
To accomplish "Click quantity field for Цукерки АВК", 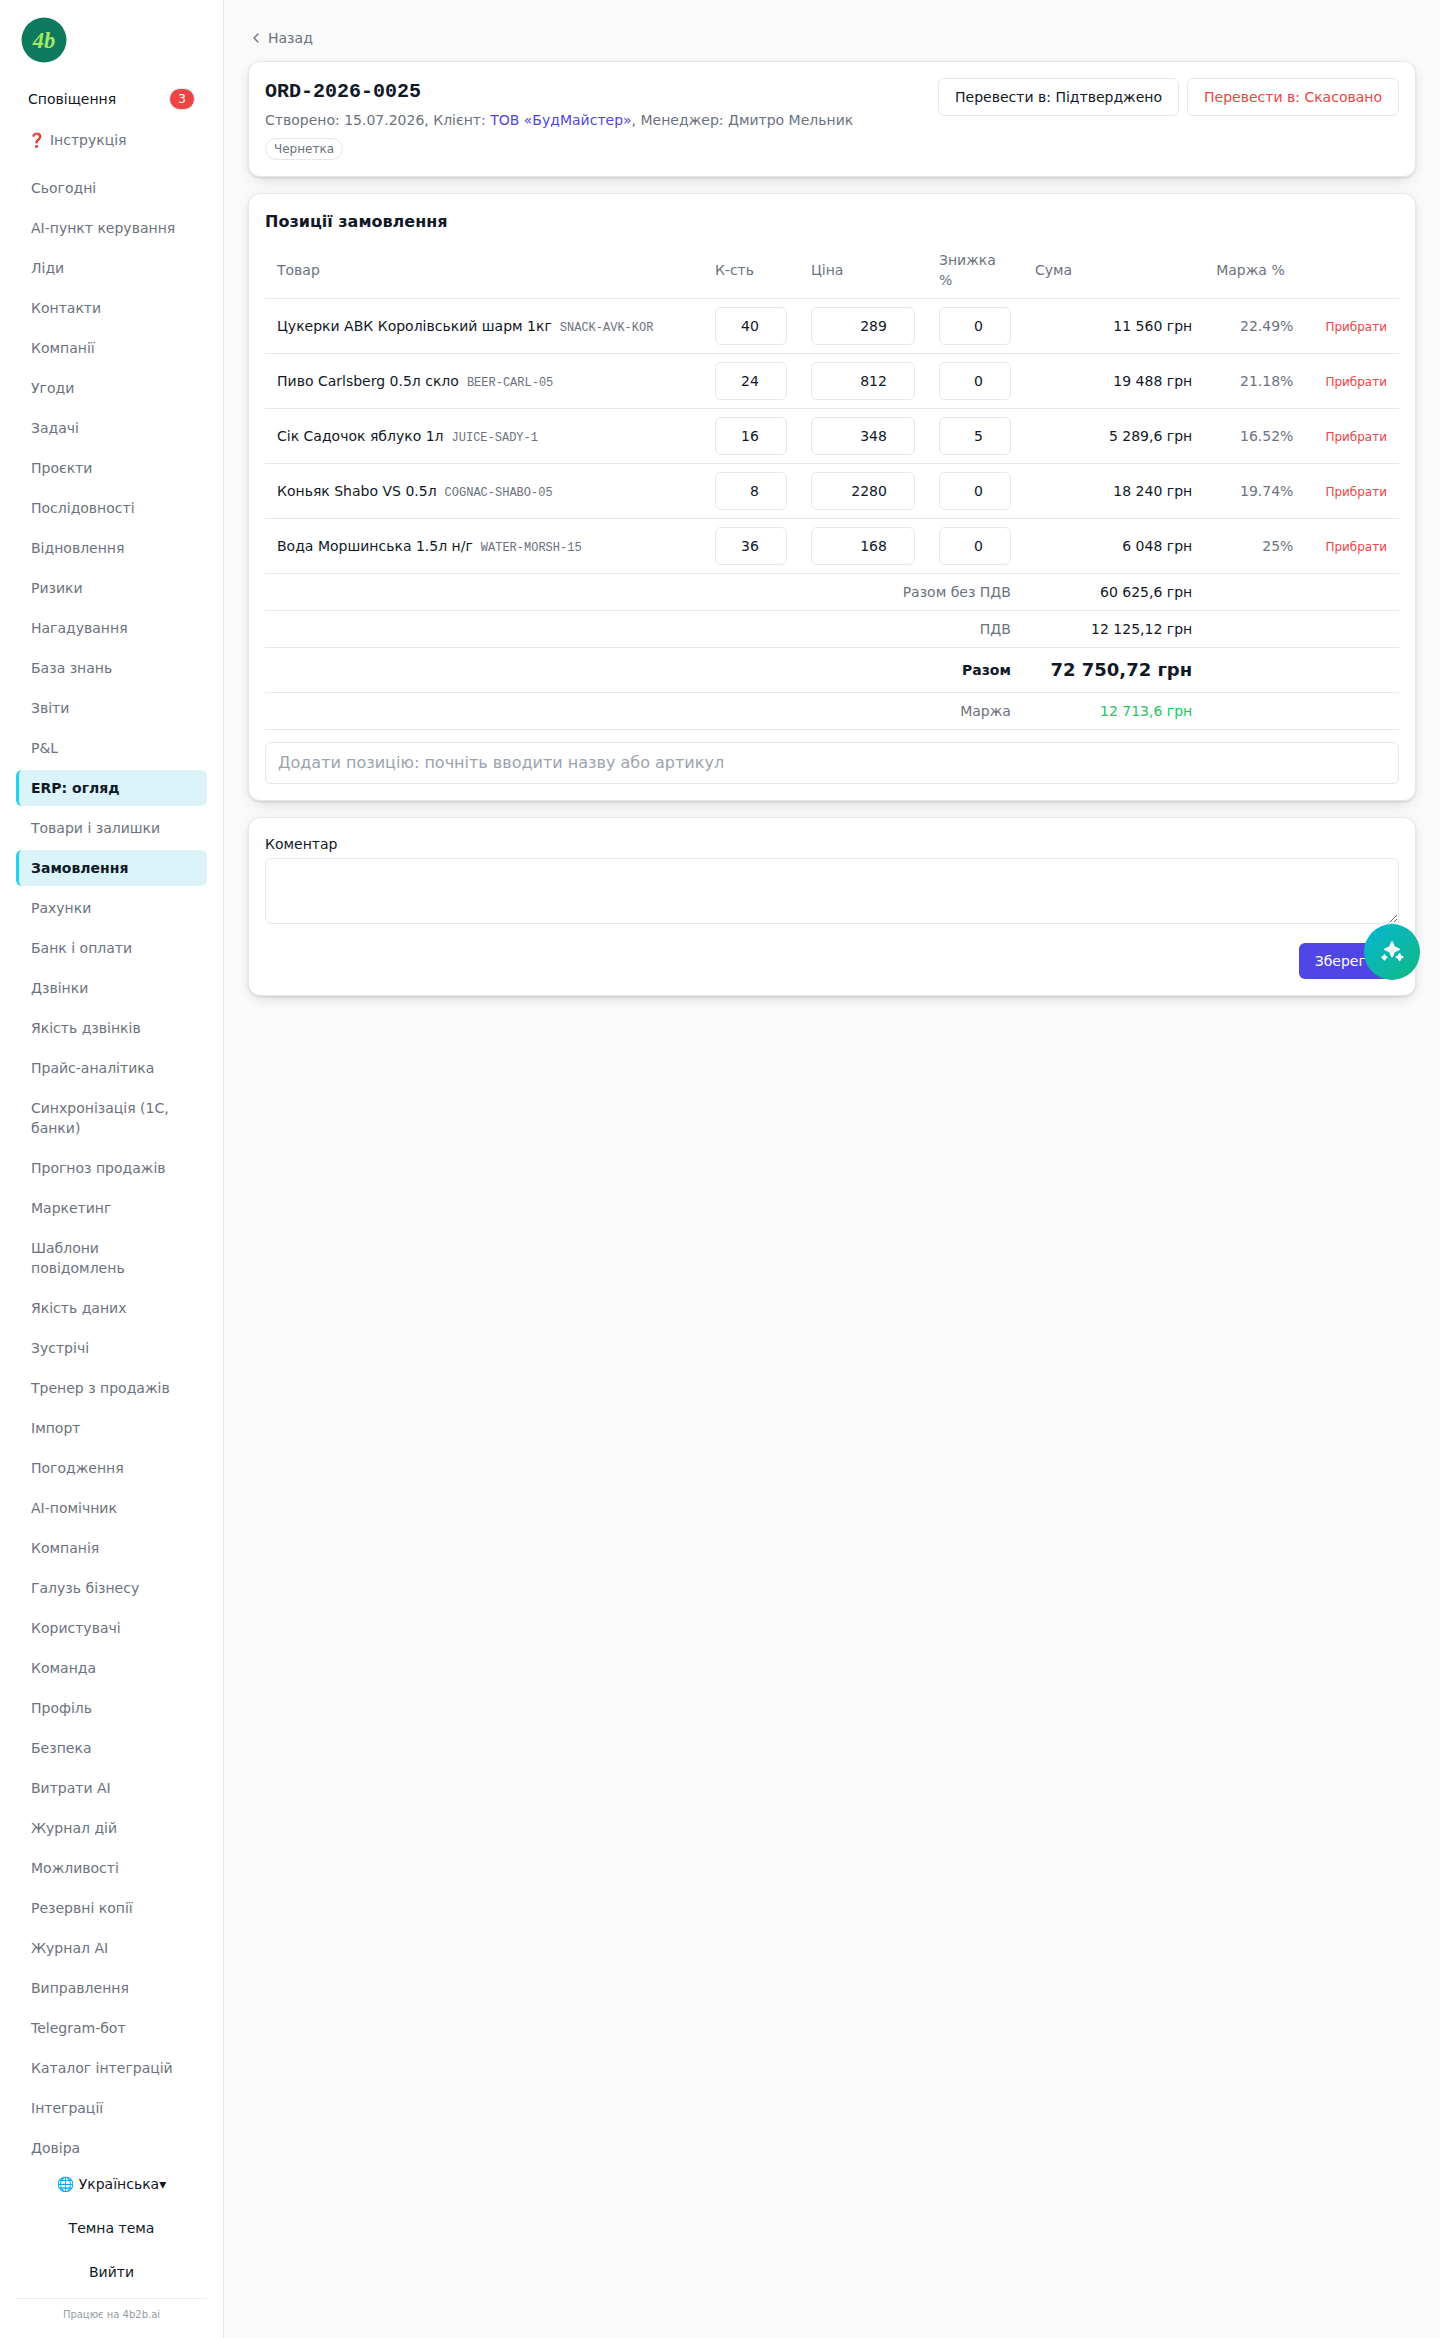I will [x=750, y=326].
